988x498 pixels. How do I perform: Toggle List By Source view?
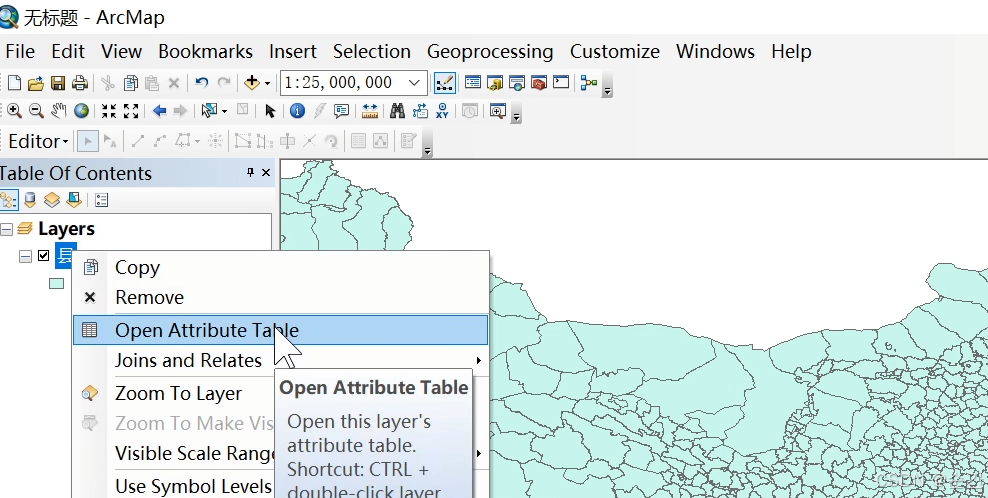point(30,200)
